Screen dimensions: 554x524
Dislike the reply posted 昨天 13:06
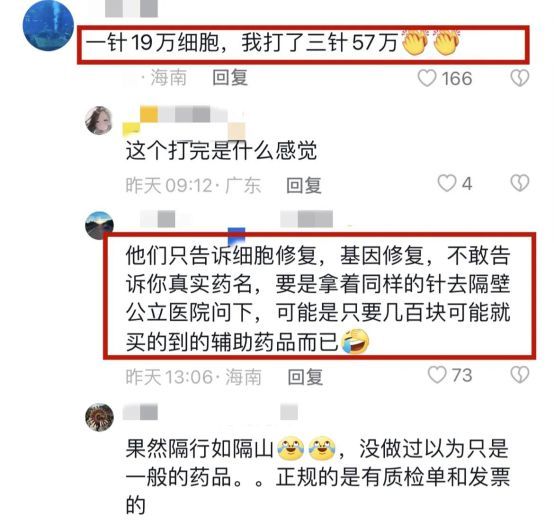pos(520,375)
